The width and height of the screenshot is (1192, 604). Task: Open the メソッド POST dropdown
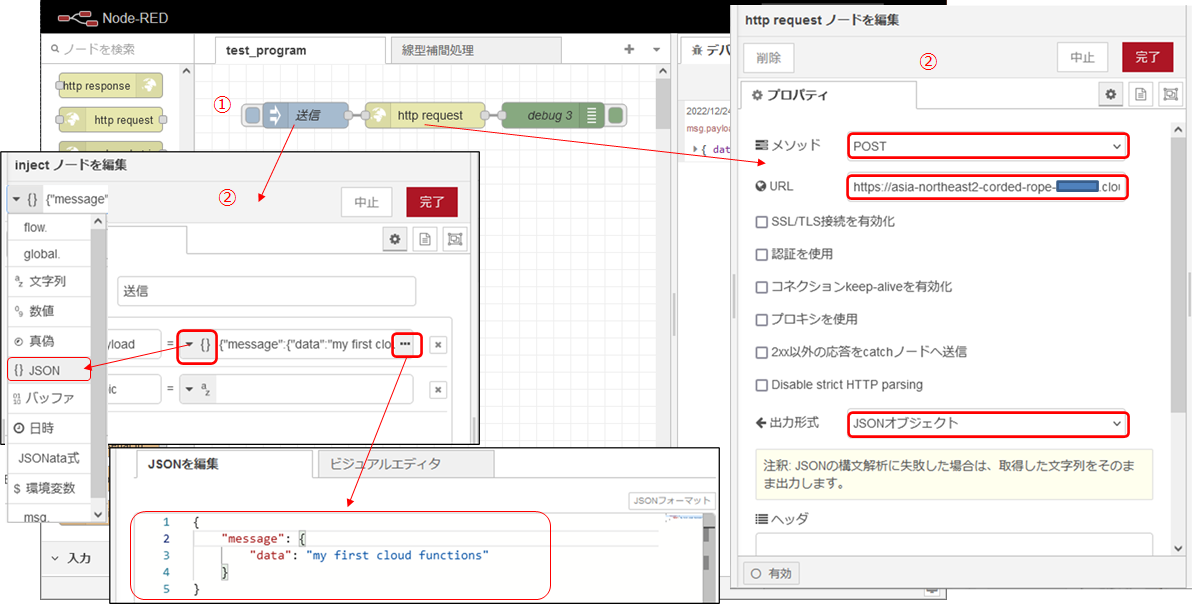pos(988,146)
